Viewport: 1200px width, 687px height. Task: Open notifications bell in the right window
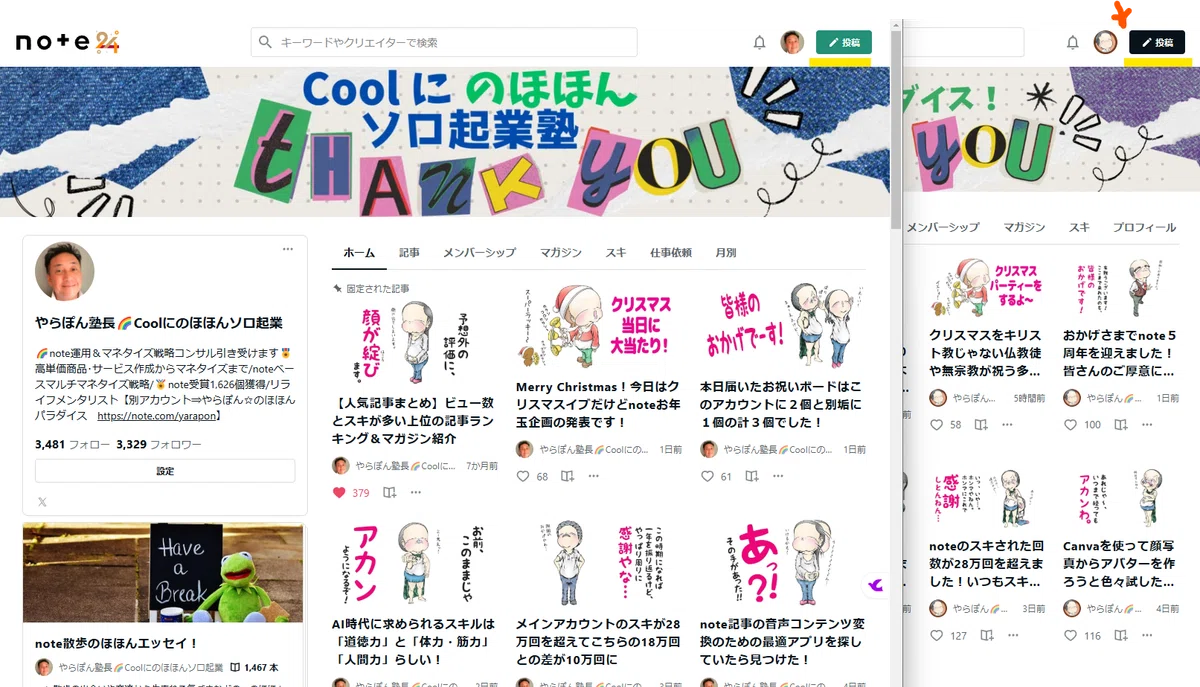(x=1072, y=42)
